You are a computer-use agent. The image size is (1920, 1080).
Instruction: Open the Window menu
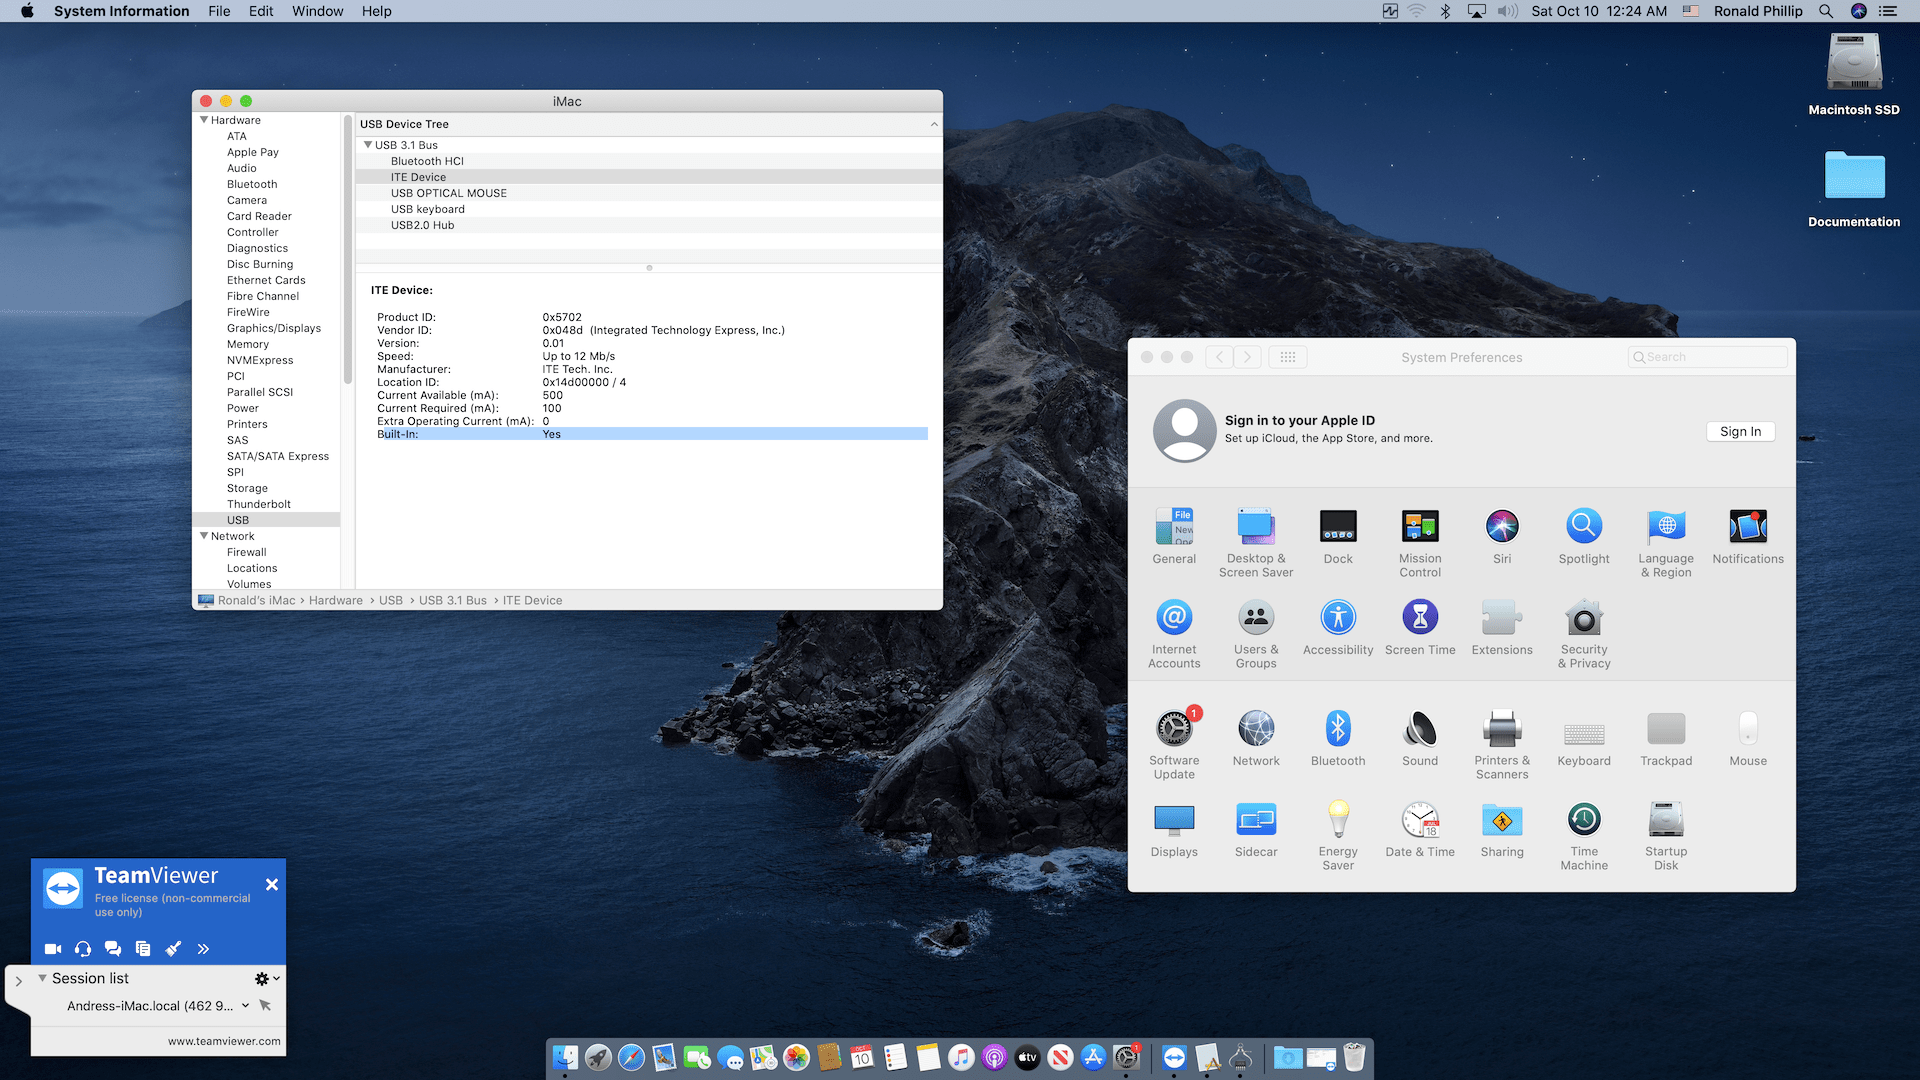point(317,11)
